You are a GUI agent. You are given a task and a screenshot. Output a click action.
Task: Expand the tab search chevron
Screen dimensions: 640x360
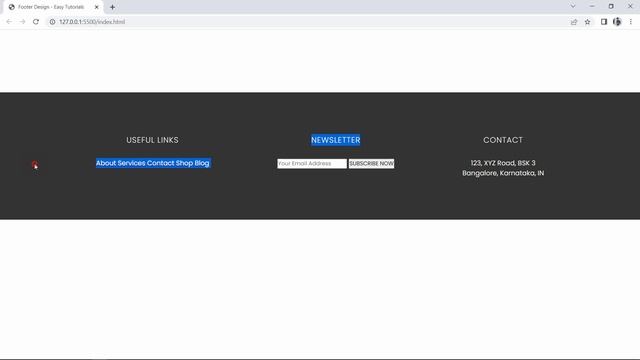point(573,6)
